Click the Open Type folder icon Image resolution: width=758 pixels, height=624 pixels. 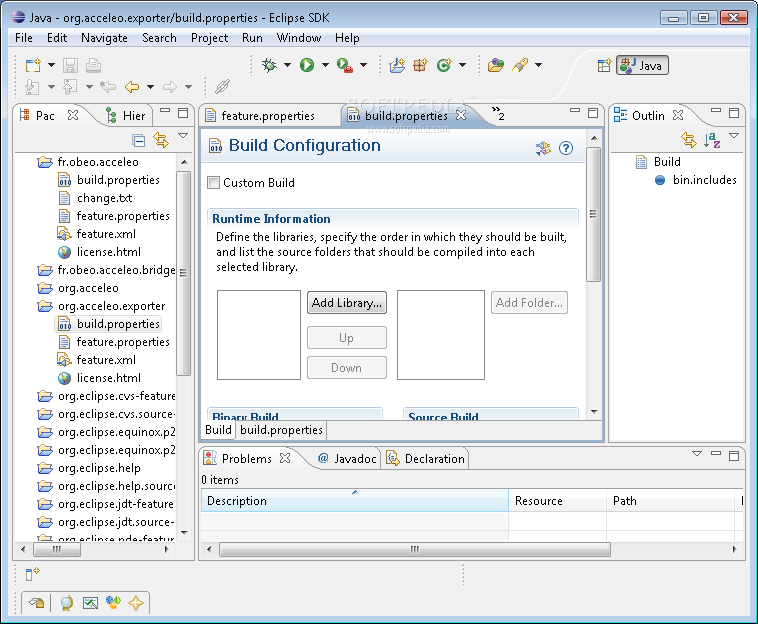pyautogui.click(x=496, y=65)
